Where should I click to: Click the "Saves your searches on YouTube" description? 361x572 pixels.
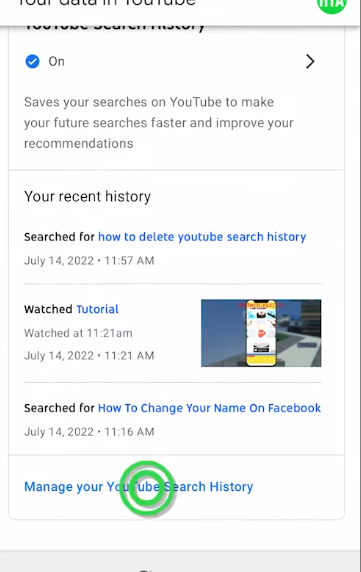tap(159, 123)
